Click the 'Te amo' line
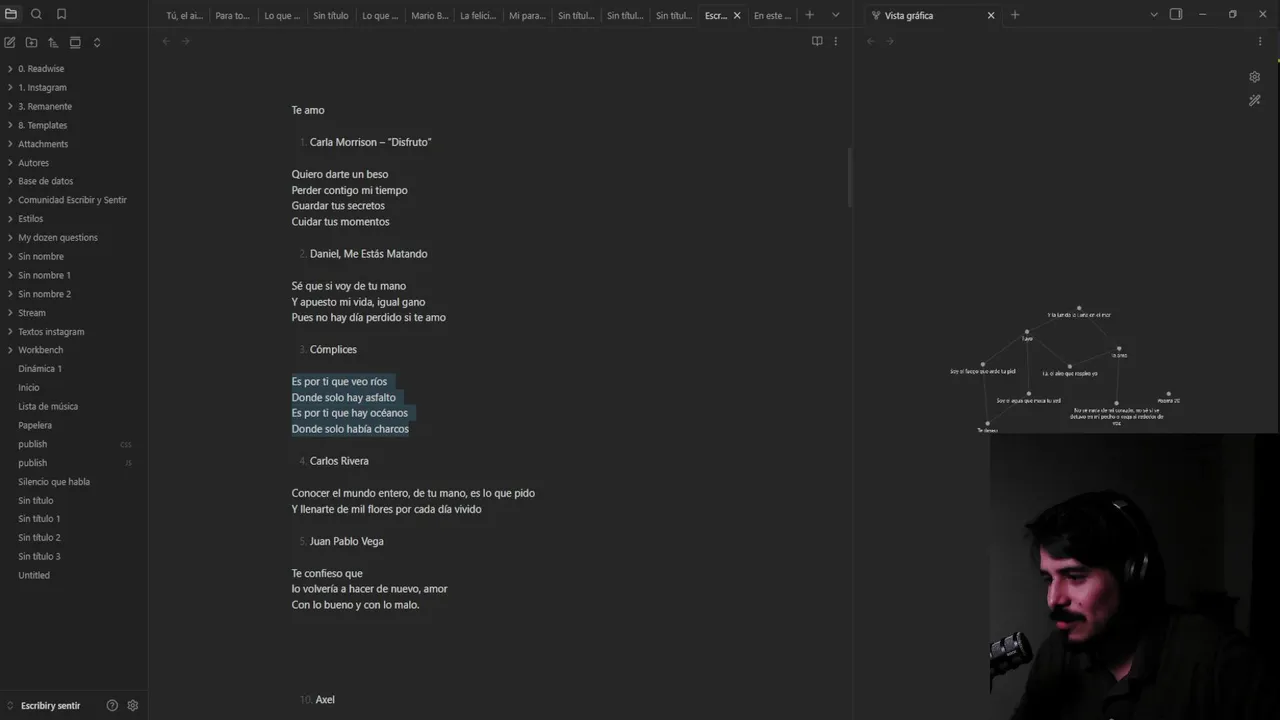Image resolution: width=1280 pixels, height=720 pixels. pos(308,110)
